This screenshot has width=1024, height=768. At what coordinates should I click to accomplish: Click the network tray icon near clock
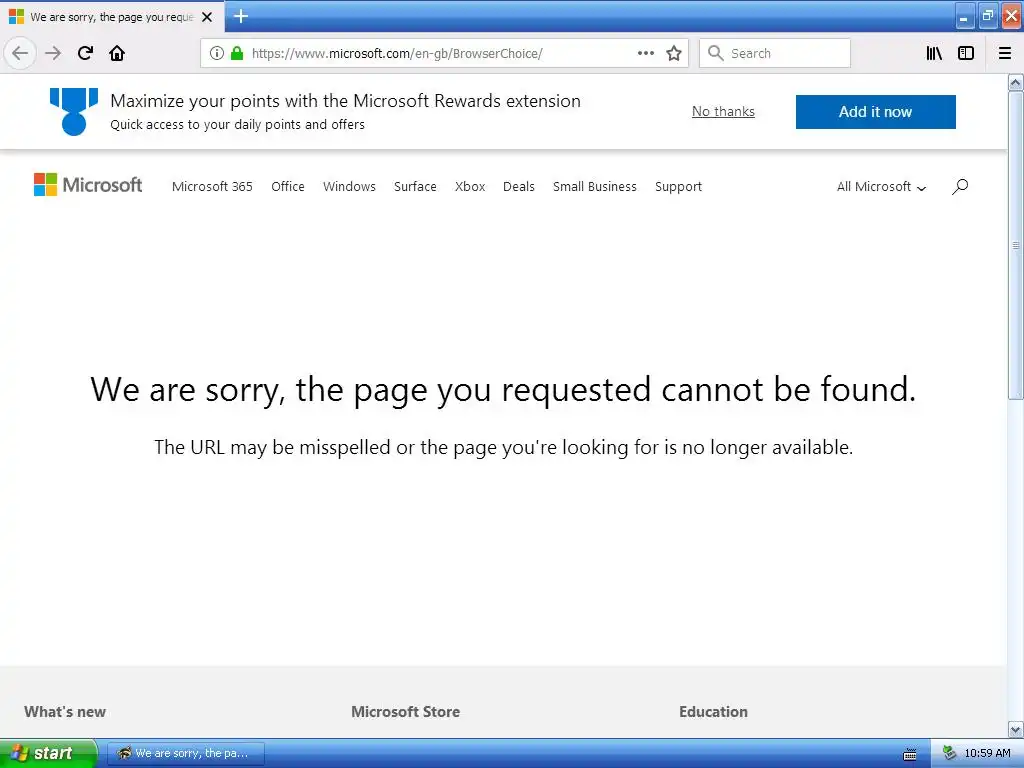pos(950,753)
